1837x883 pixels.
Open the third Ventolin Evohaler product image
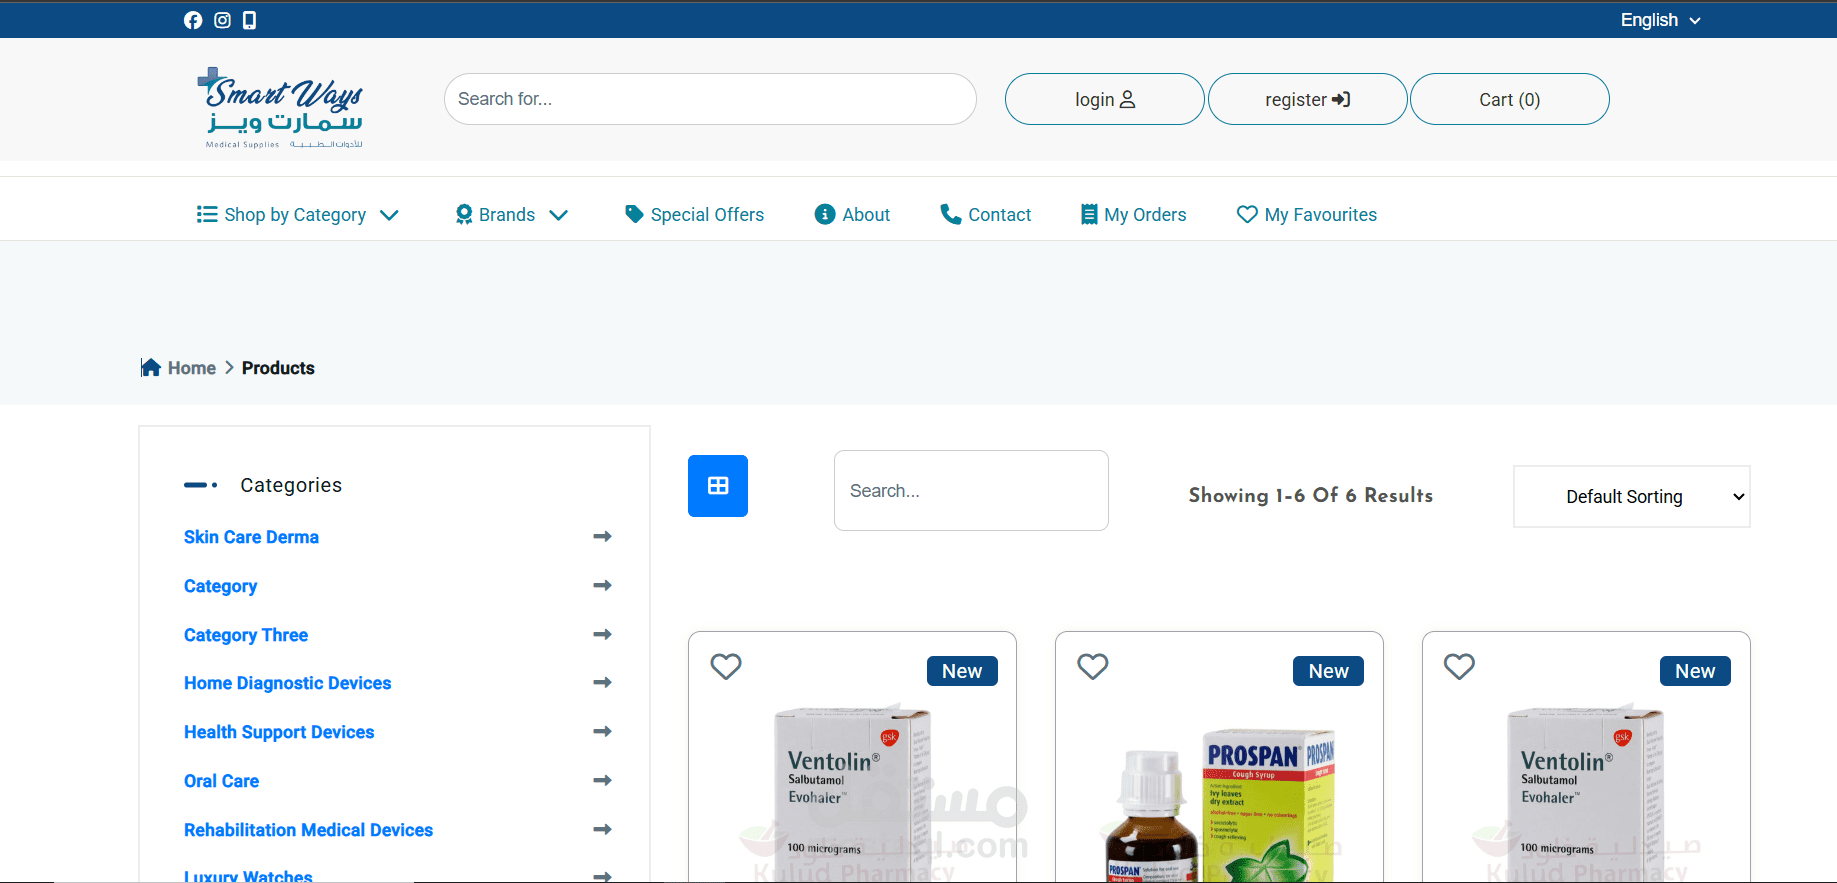click(1586, 793)
